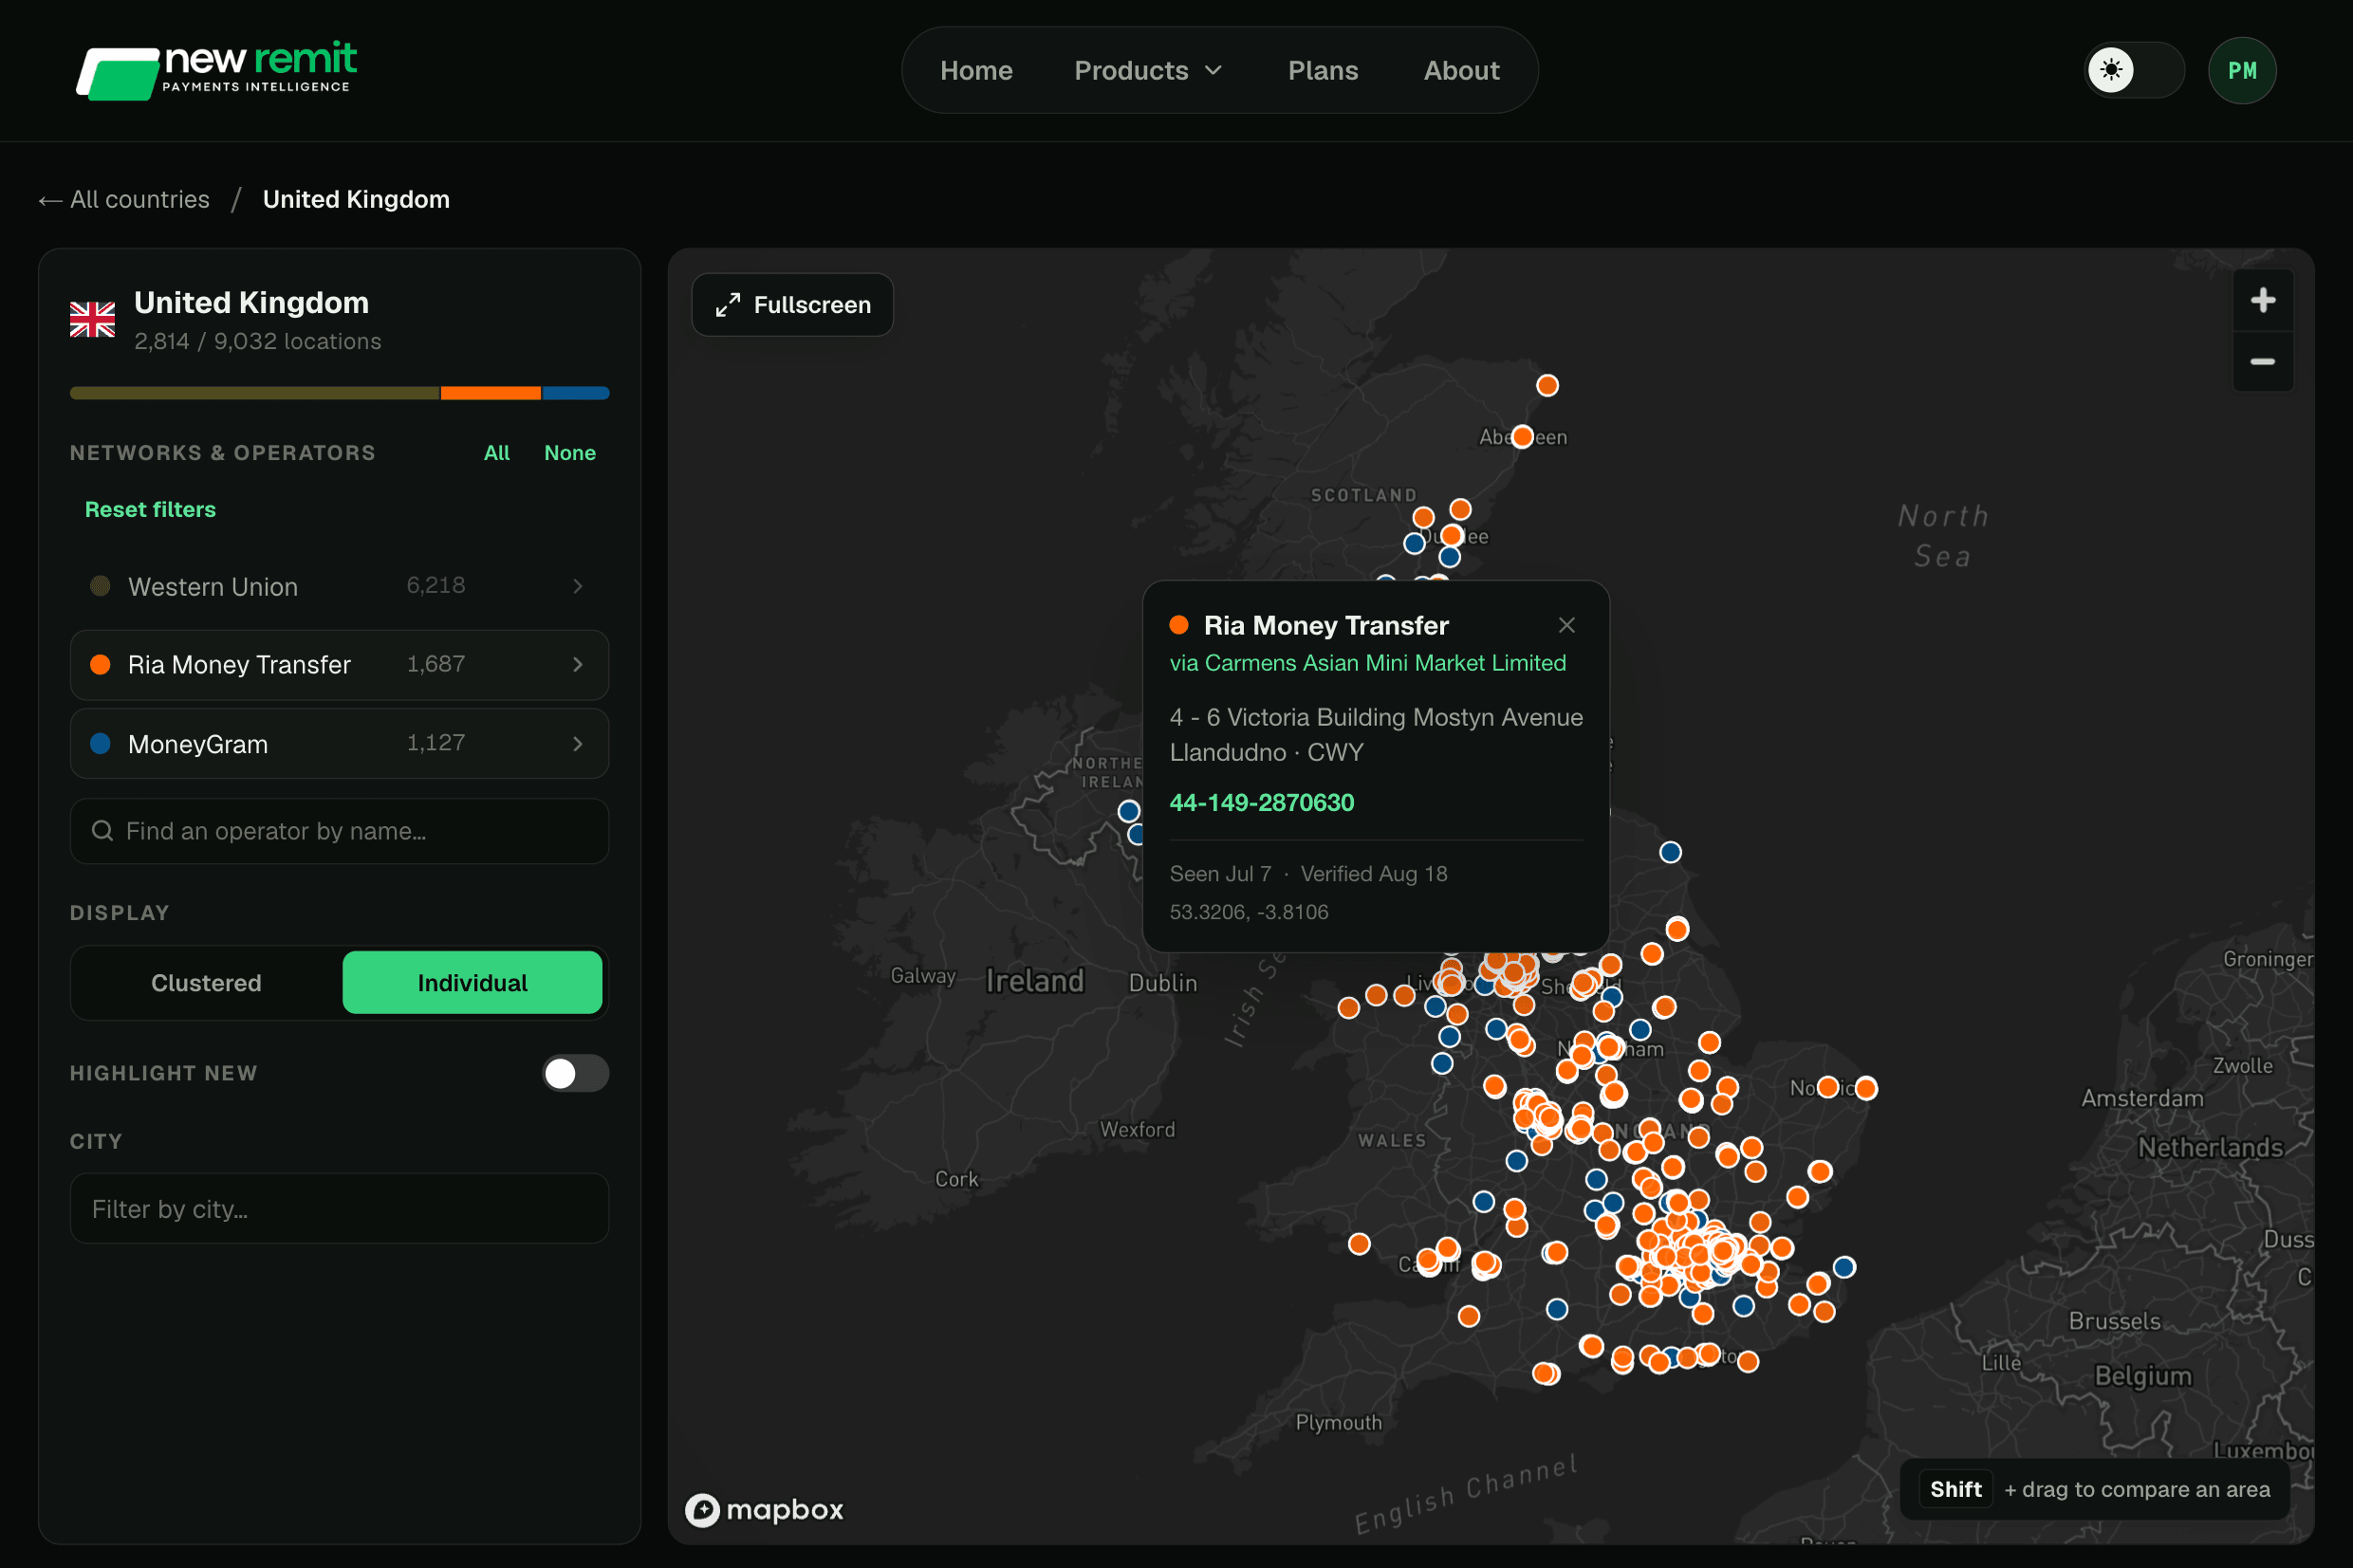2353x1568 pixels.
Task: Open the Products dropdown menu
Action: (x=1148, y=71)
